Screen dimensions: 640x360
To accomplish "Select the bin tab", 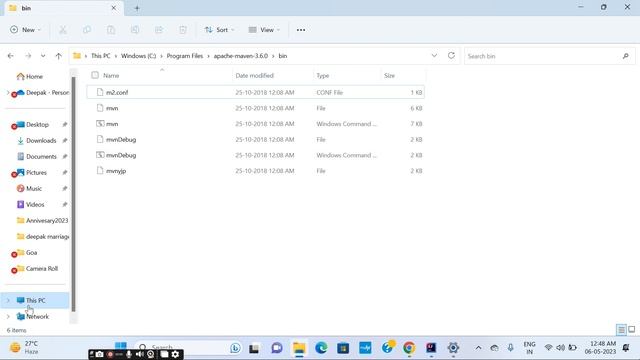I will point(64,8).
